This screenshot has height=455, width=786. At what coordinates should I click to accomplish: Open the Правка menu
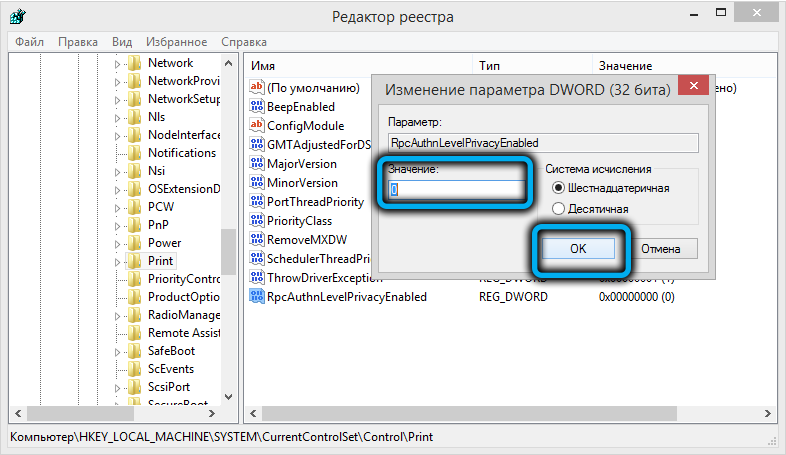point(78,42)
